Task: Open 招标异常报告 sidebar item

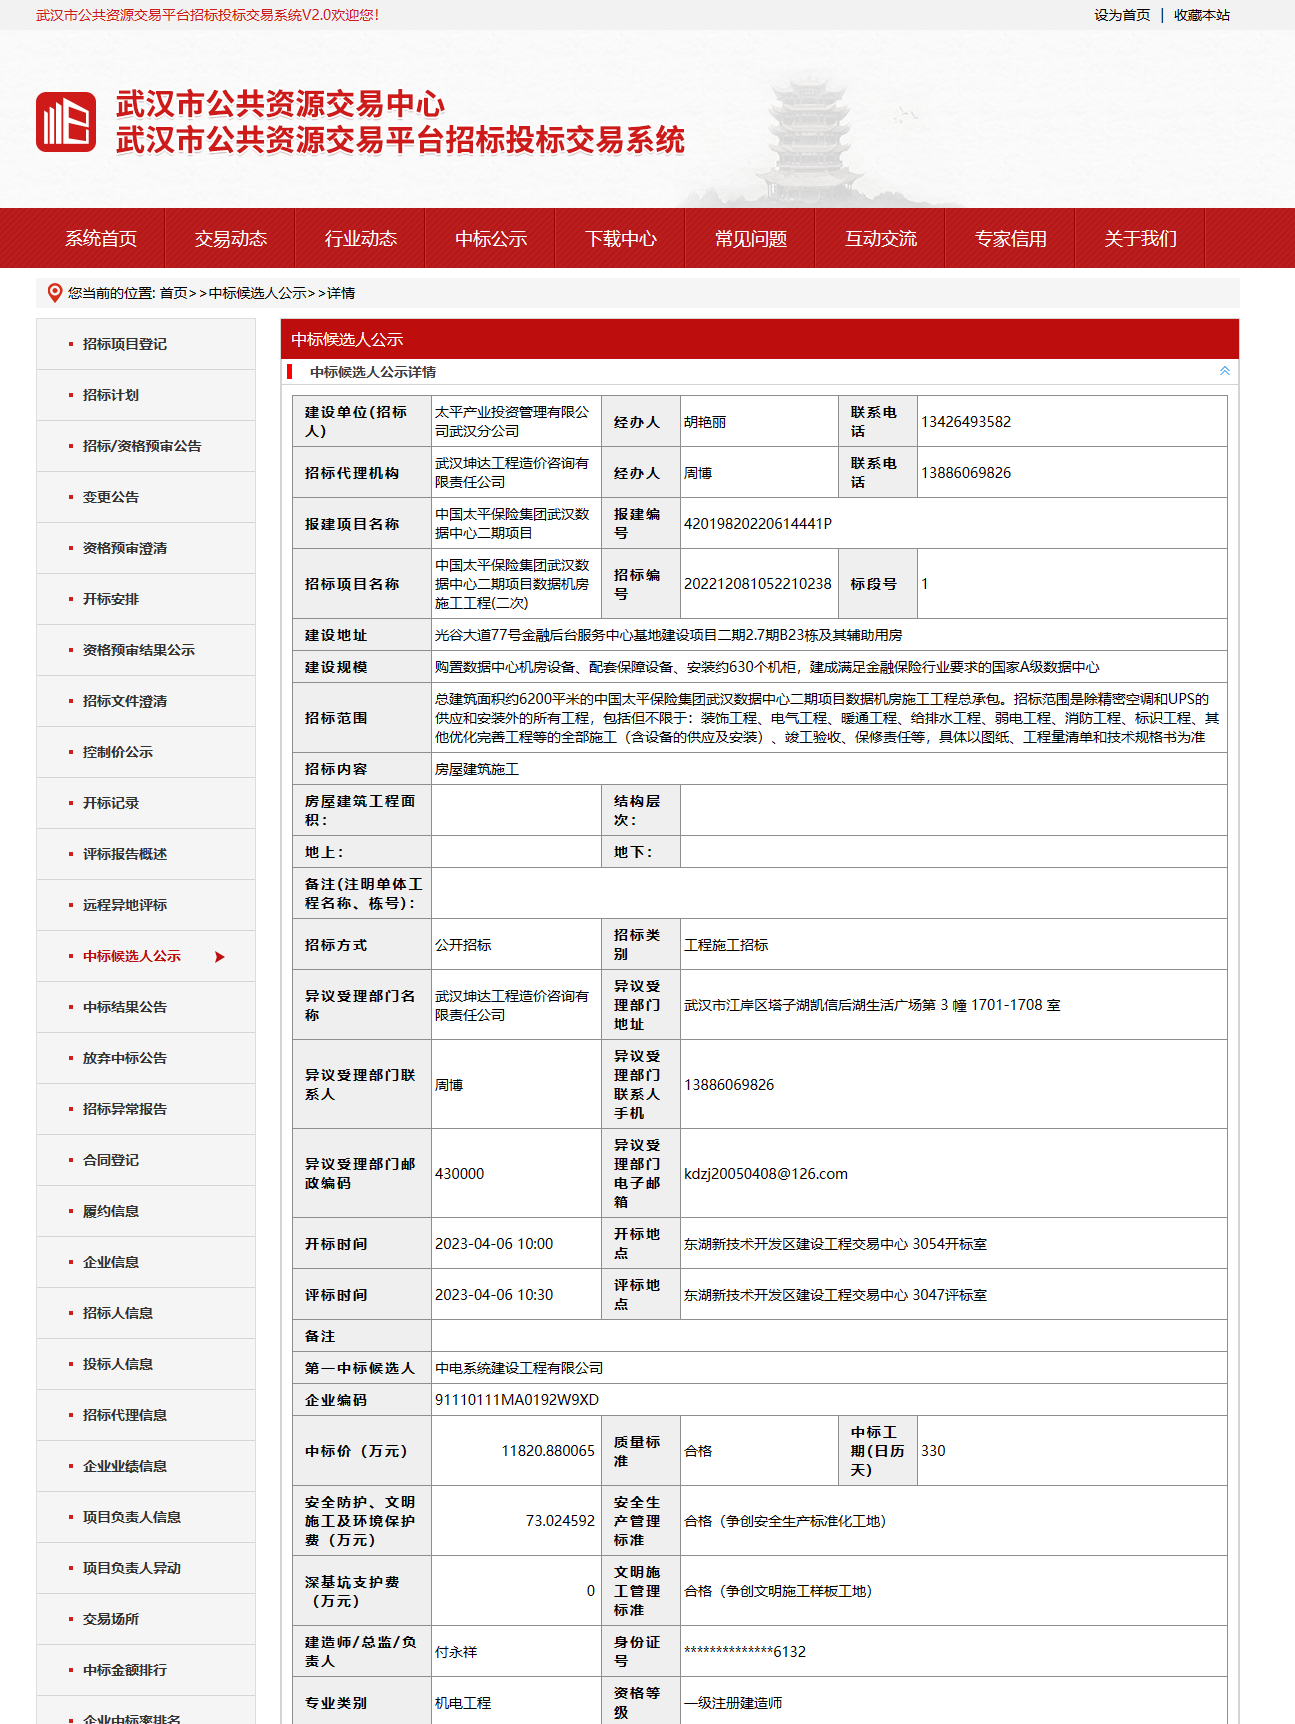Action: 125,1109
